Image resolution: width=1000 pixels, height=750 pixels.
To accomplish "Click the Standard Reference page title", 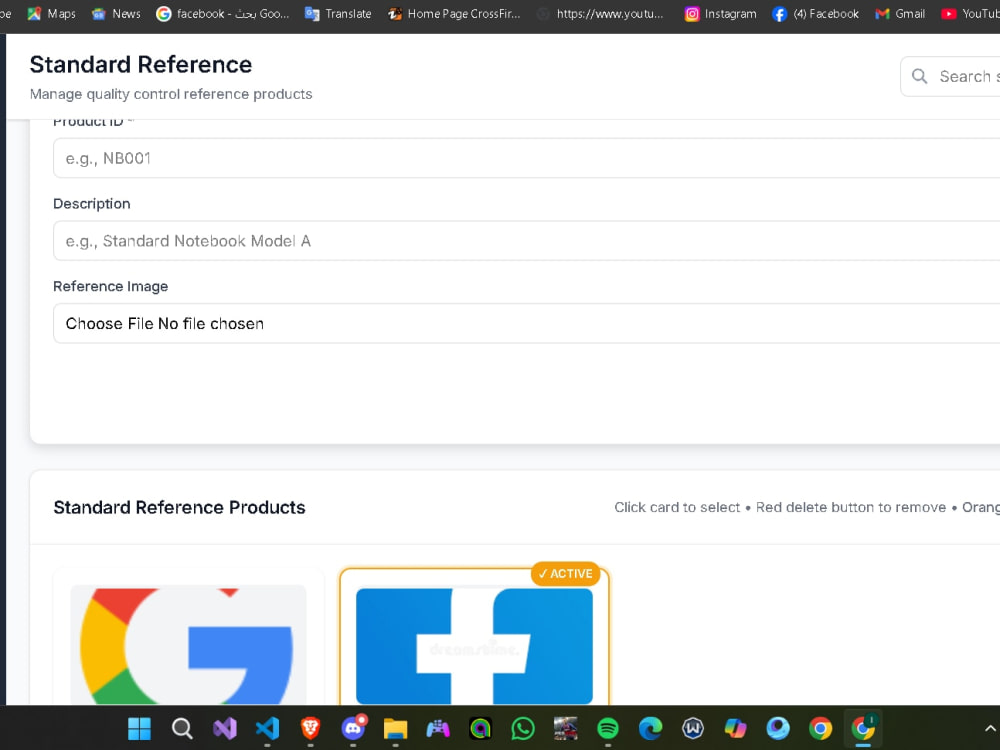I will coord(141,64).
